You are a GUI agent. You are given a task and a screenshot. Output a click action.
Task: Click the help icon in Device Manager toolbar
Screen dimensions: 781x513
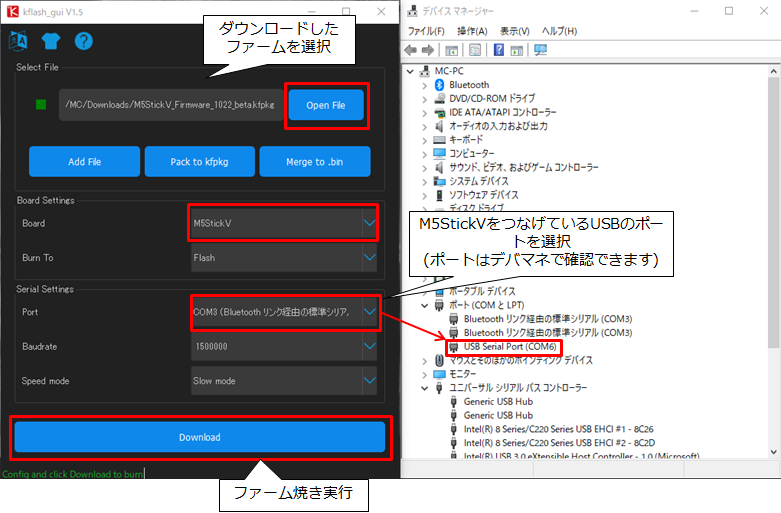coord(499,50)
